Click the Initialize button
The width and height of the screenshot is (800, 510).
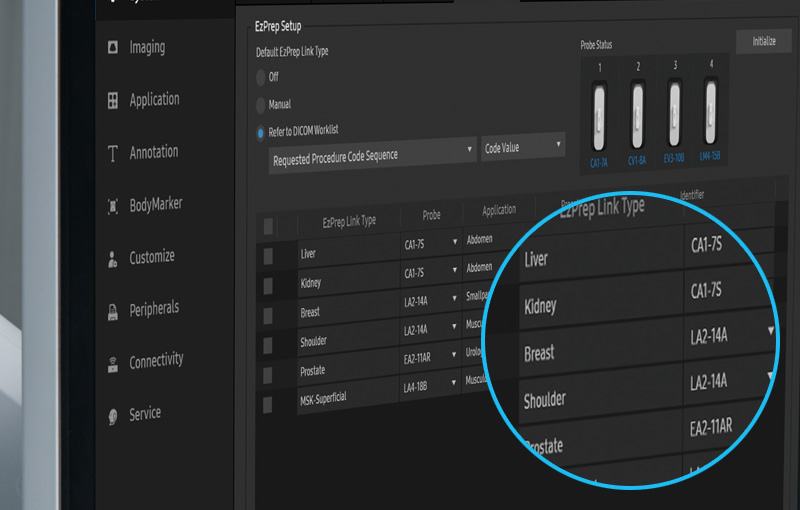(764, 41)
